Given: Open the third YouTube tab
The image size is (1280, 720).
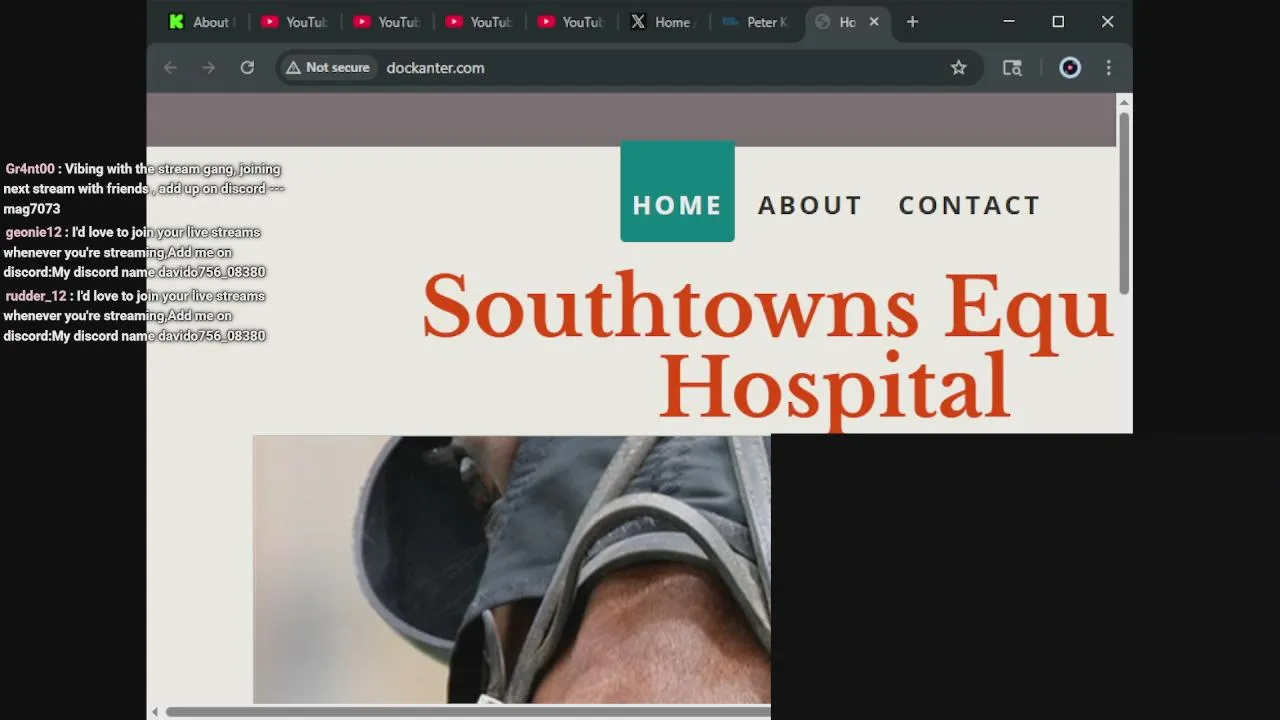Looking at the screenshot, I should [x=477, y=22].
